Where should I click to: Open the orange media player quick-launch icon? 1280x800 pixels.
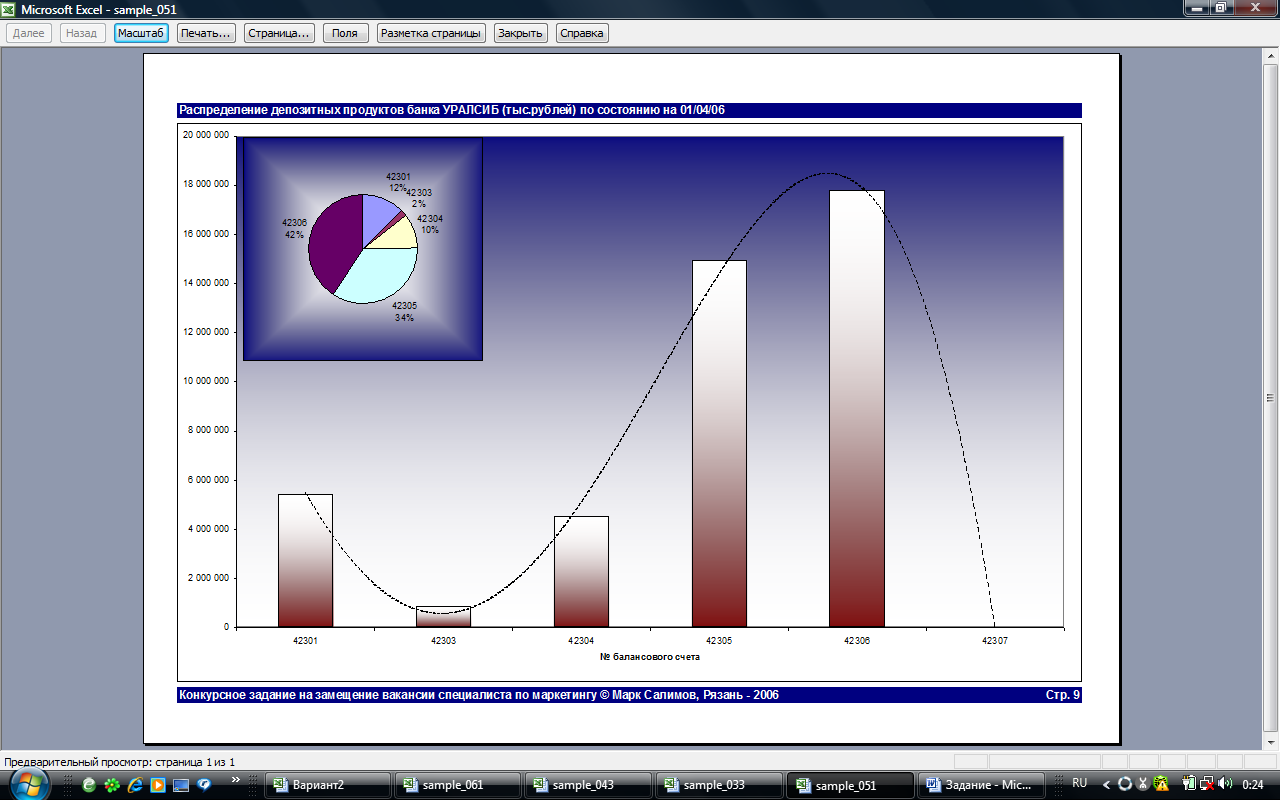pyautogui.click(x=158, y=785)
